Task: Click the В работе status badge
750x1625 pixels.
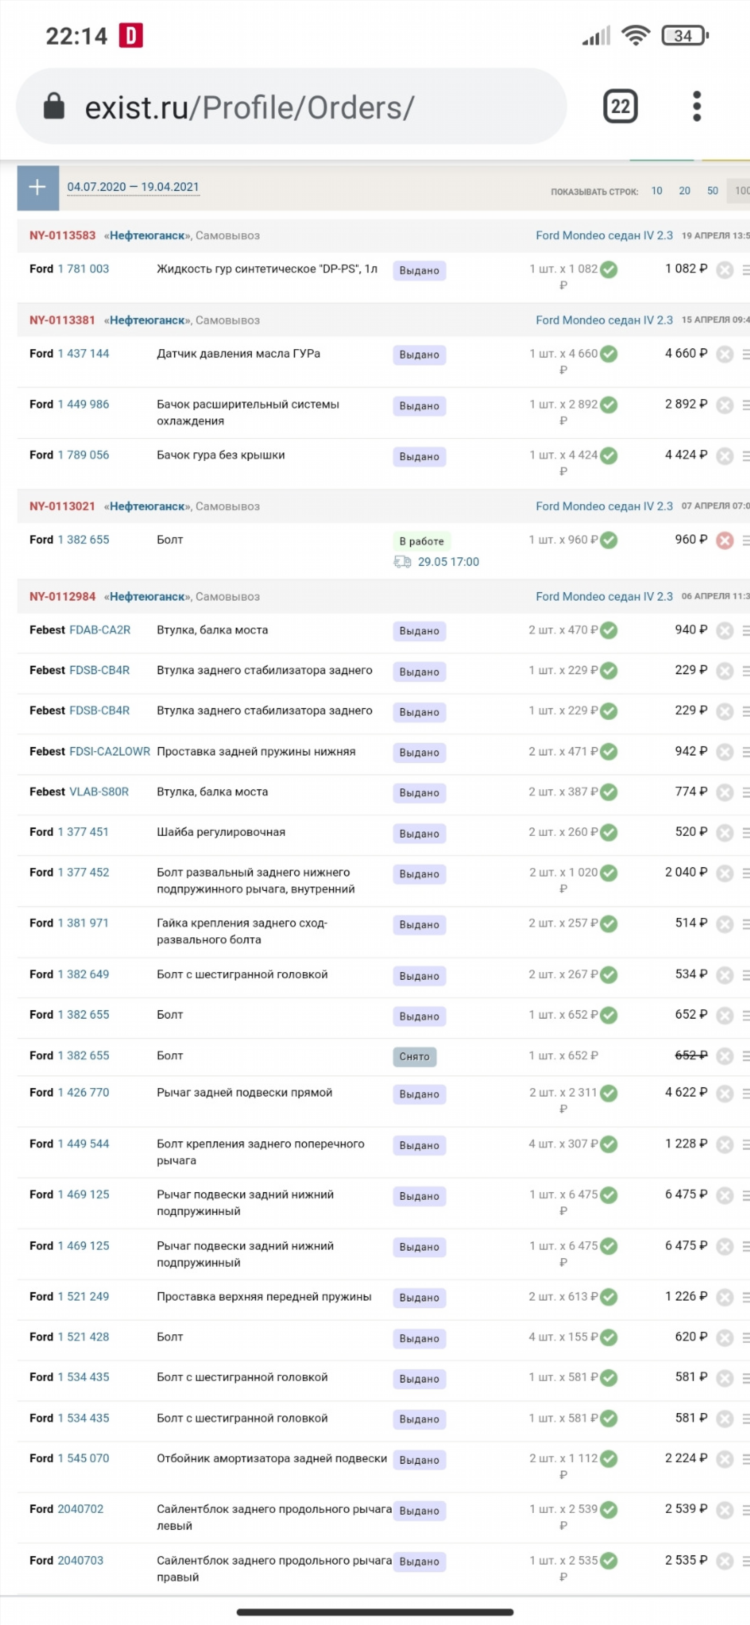Action: pos(422,541)
